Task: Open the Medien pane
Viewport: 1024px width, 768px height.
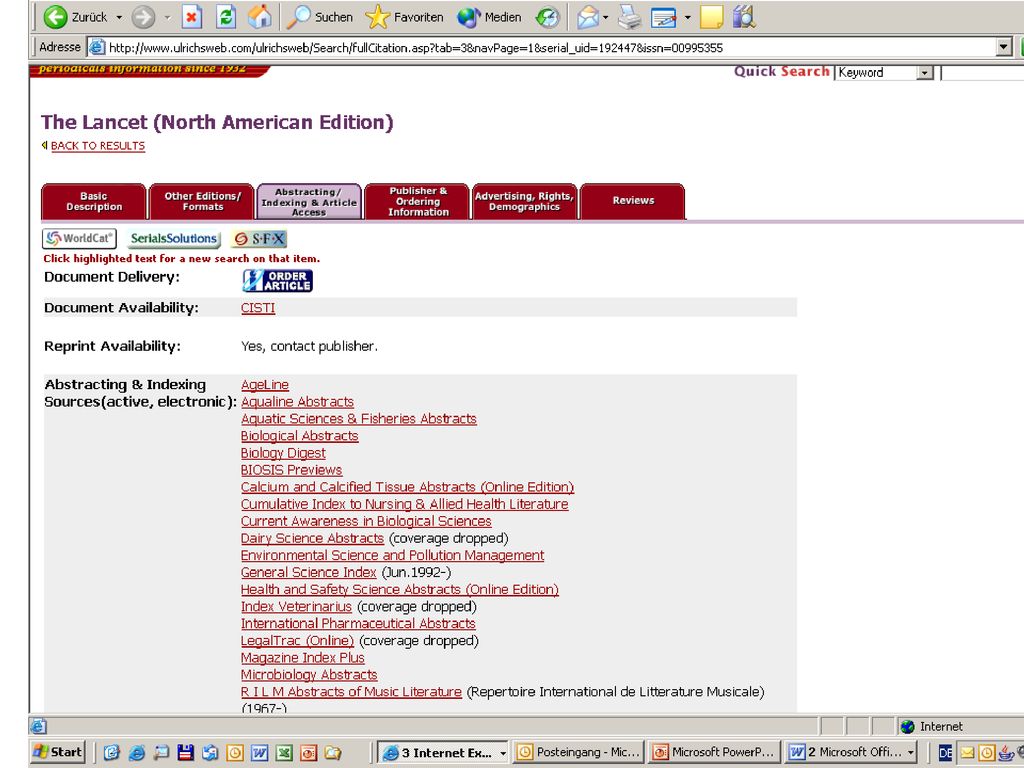Action: (x=489, y=17)
